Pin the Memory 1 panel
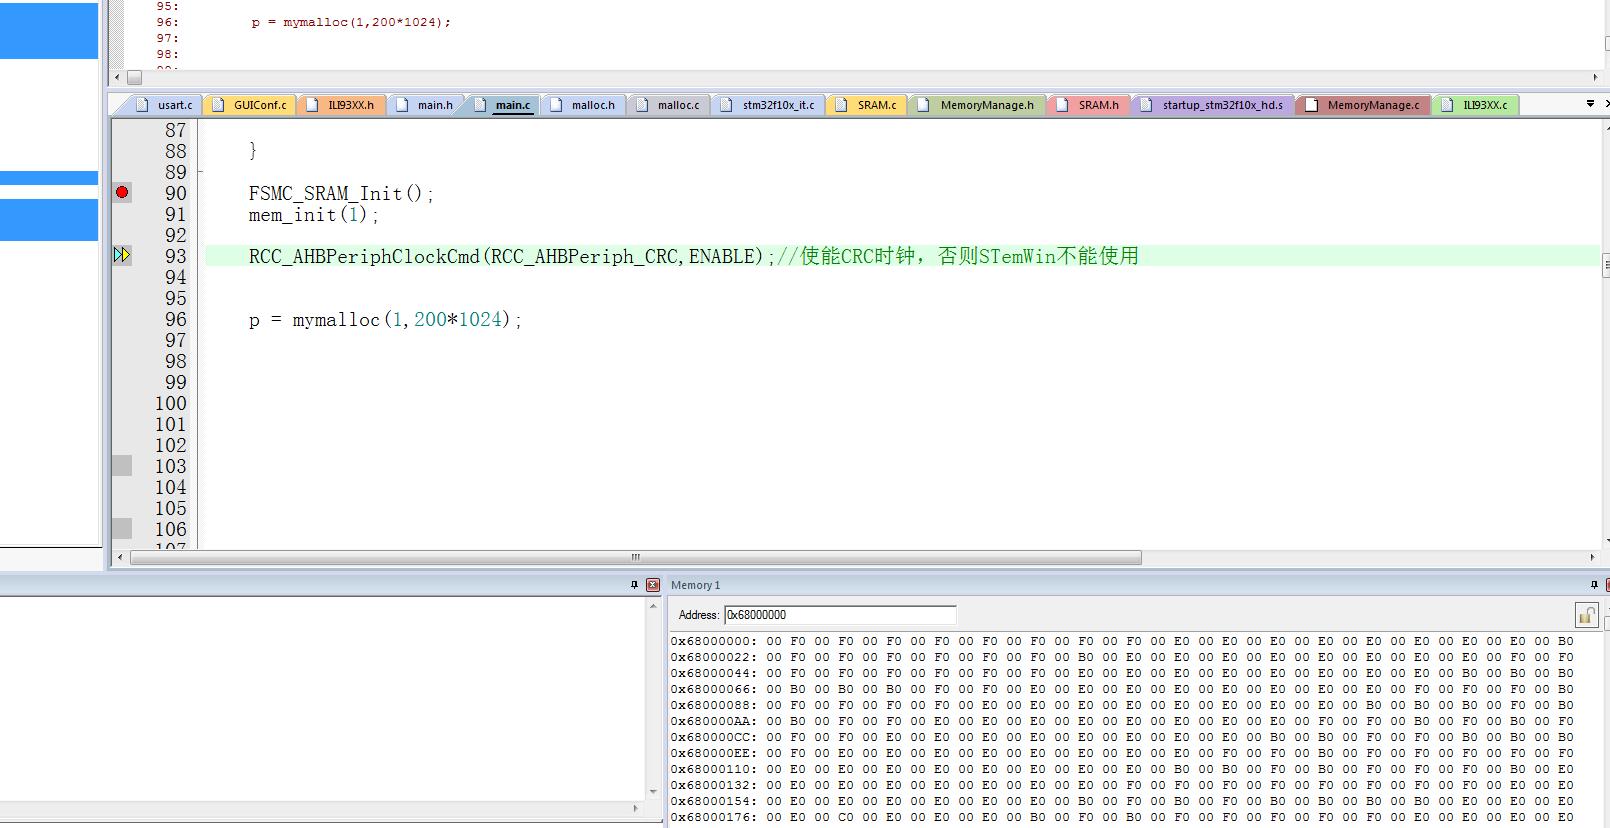The height and width of the screenshot is (828, 1610). pyautogui.click(x=1594, y=585)
